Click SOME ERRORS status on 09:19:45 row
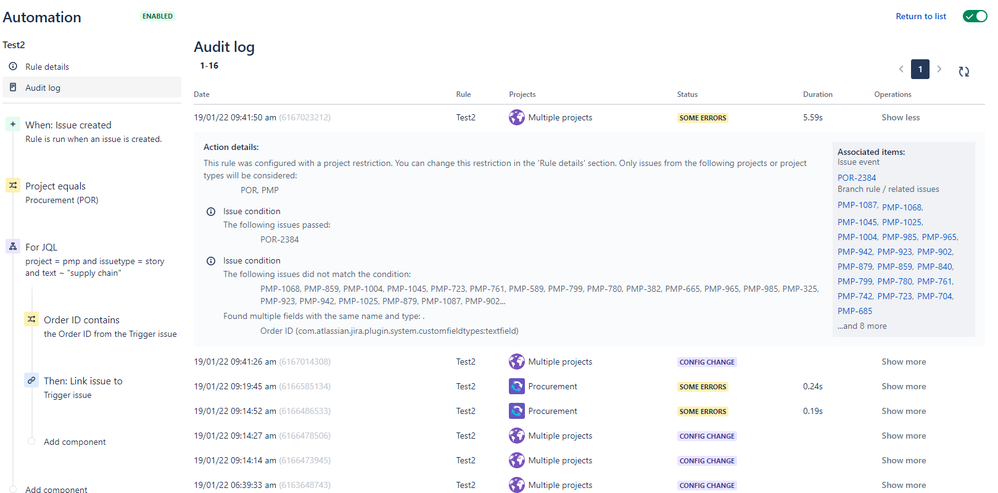This screenshot has width=998, height=493. 702,387
